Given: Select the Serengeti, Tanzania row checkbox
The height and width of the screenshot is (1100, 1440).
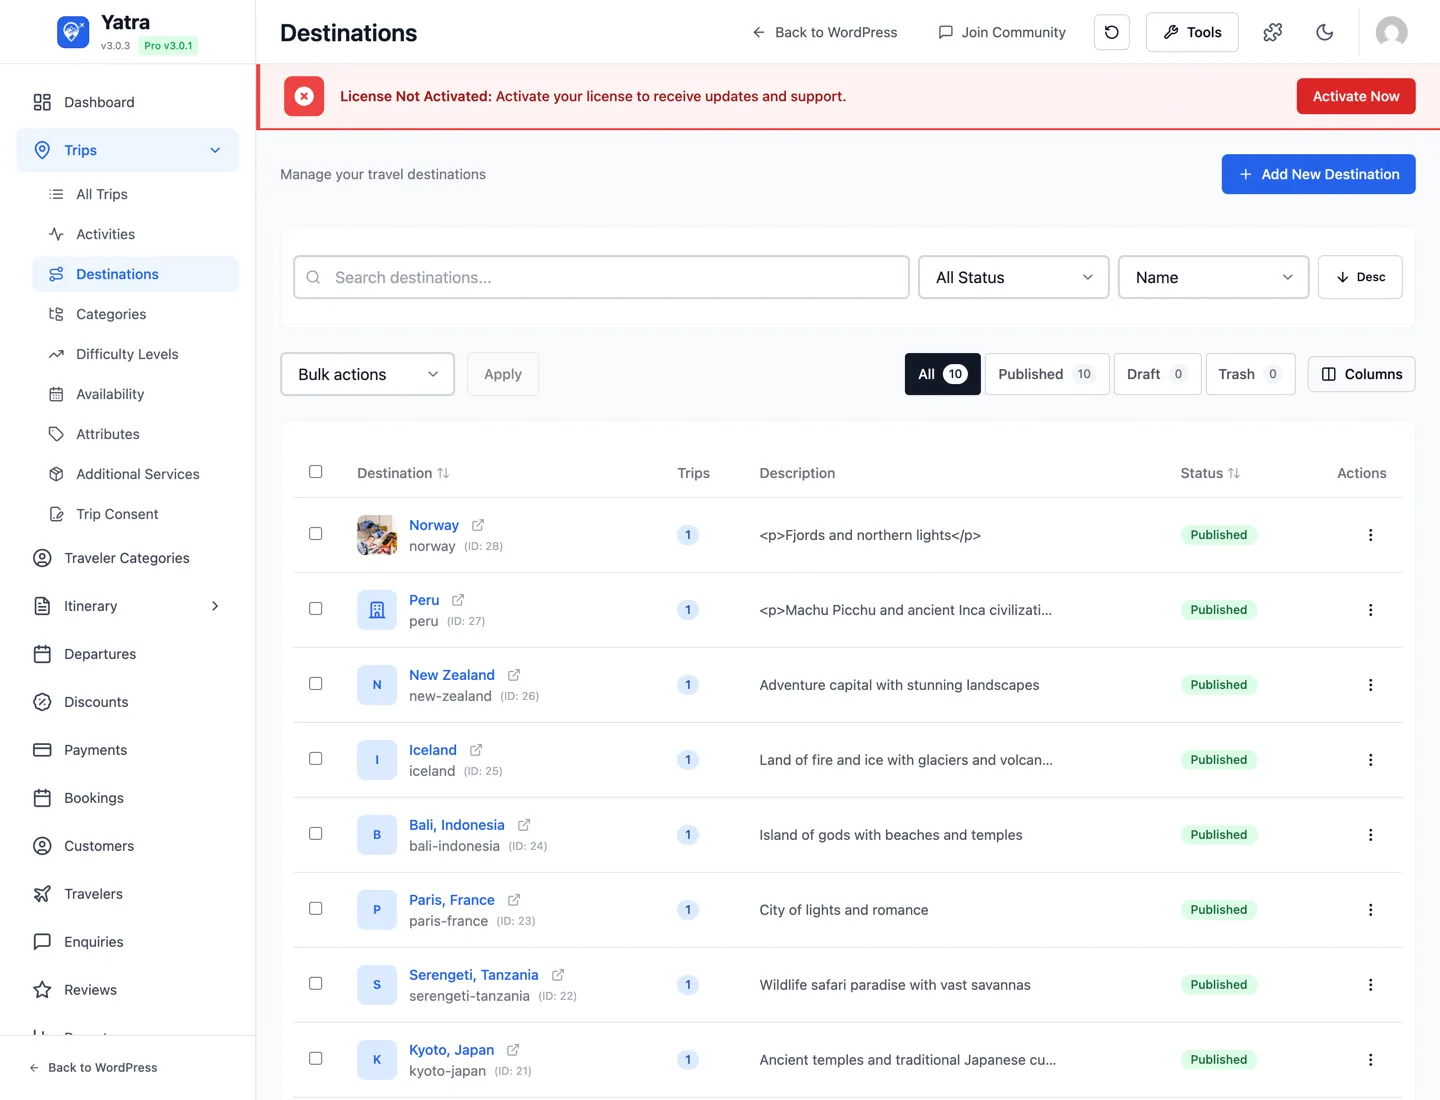Looking at the screenshot, I should point(316,984).
